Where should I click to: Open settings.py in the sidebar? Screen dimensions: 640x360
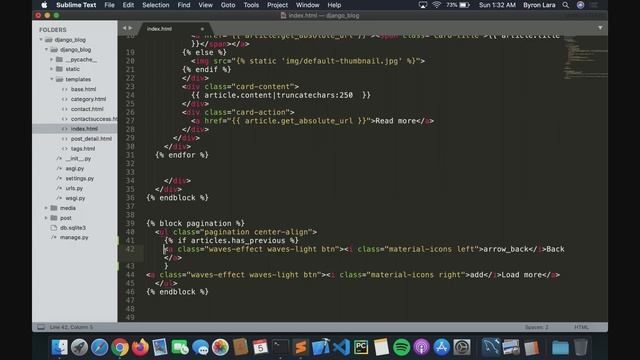click(x=80, y=178)
